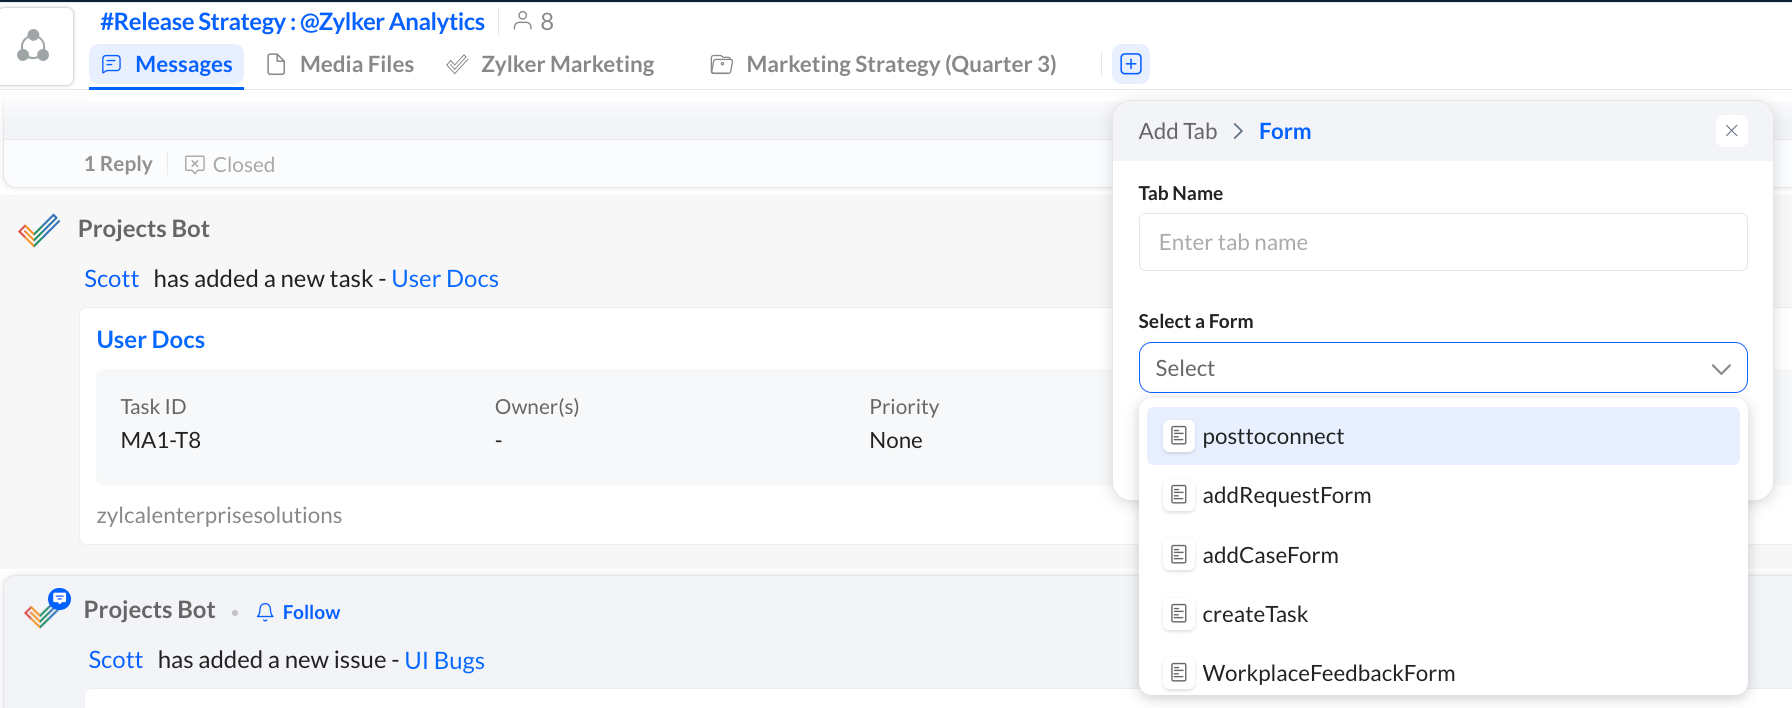Click the Projects Bot name beside Follow

[150, 610]
